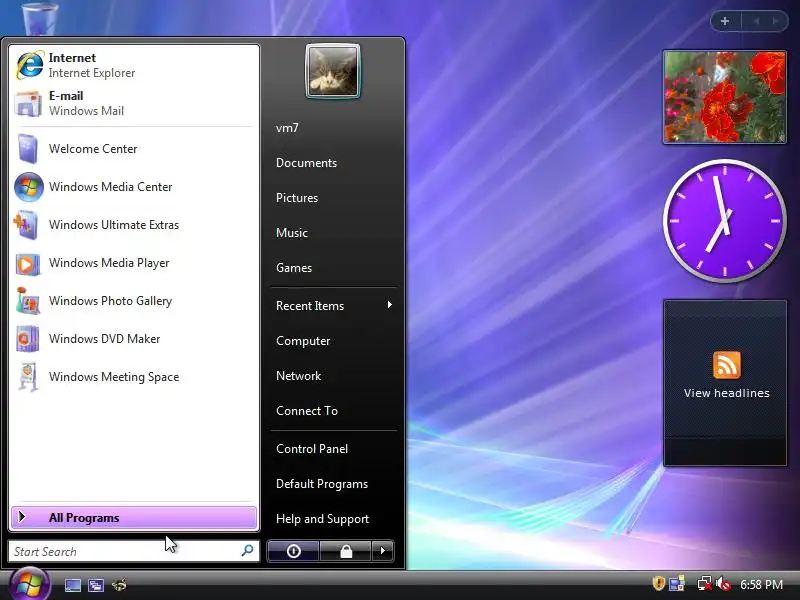800x600 pixels.
Task: Open Control Panel
Action: click(312, 449)
